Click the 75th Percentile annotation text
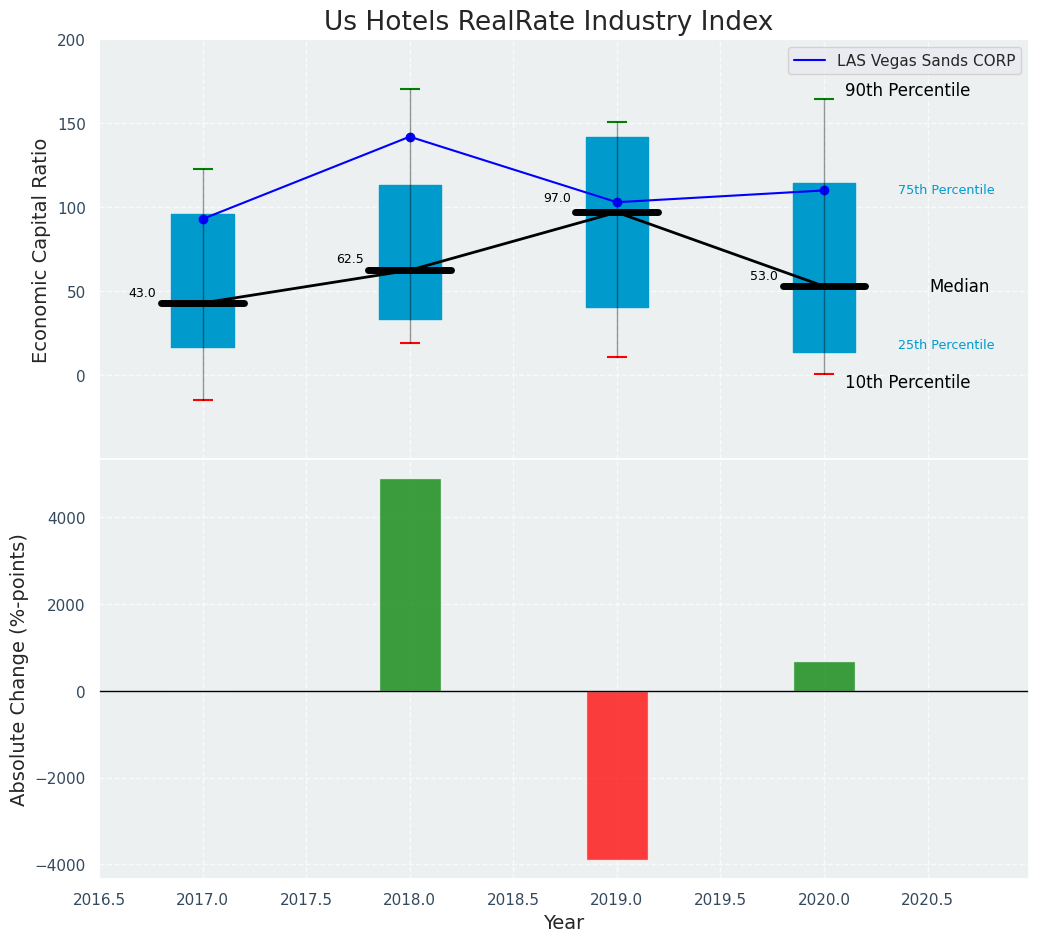Viewport: 1039px width, 942px height. tap(945, 190)
